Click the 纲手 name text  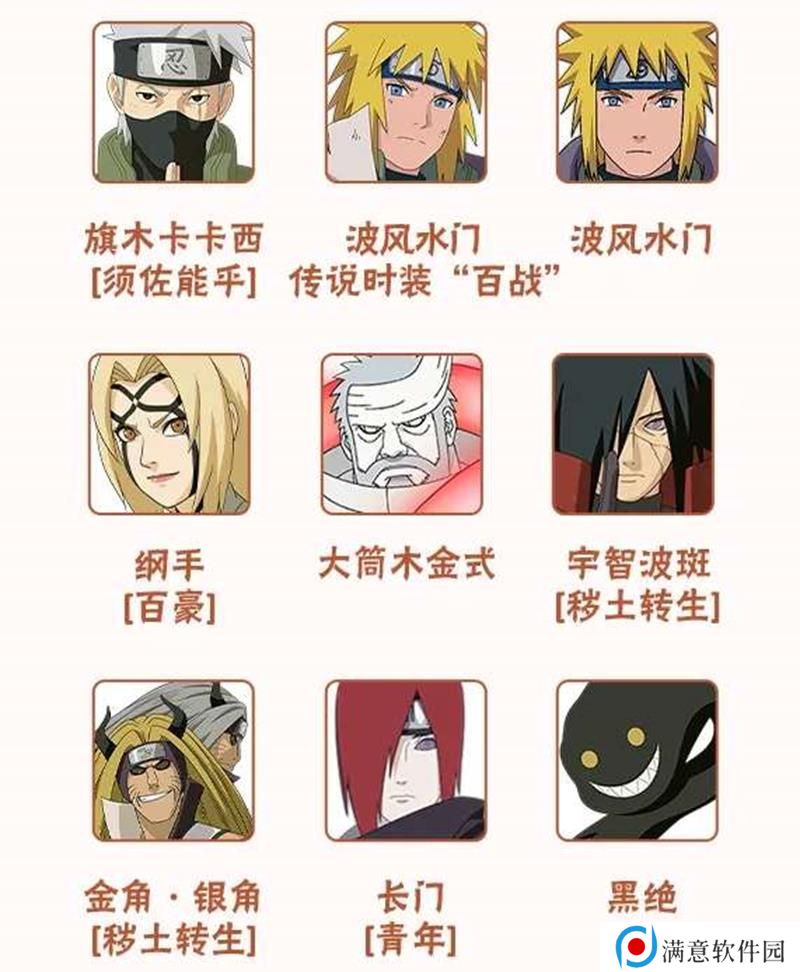tap(170, 565)
